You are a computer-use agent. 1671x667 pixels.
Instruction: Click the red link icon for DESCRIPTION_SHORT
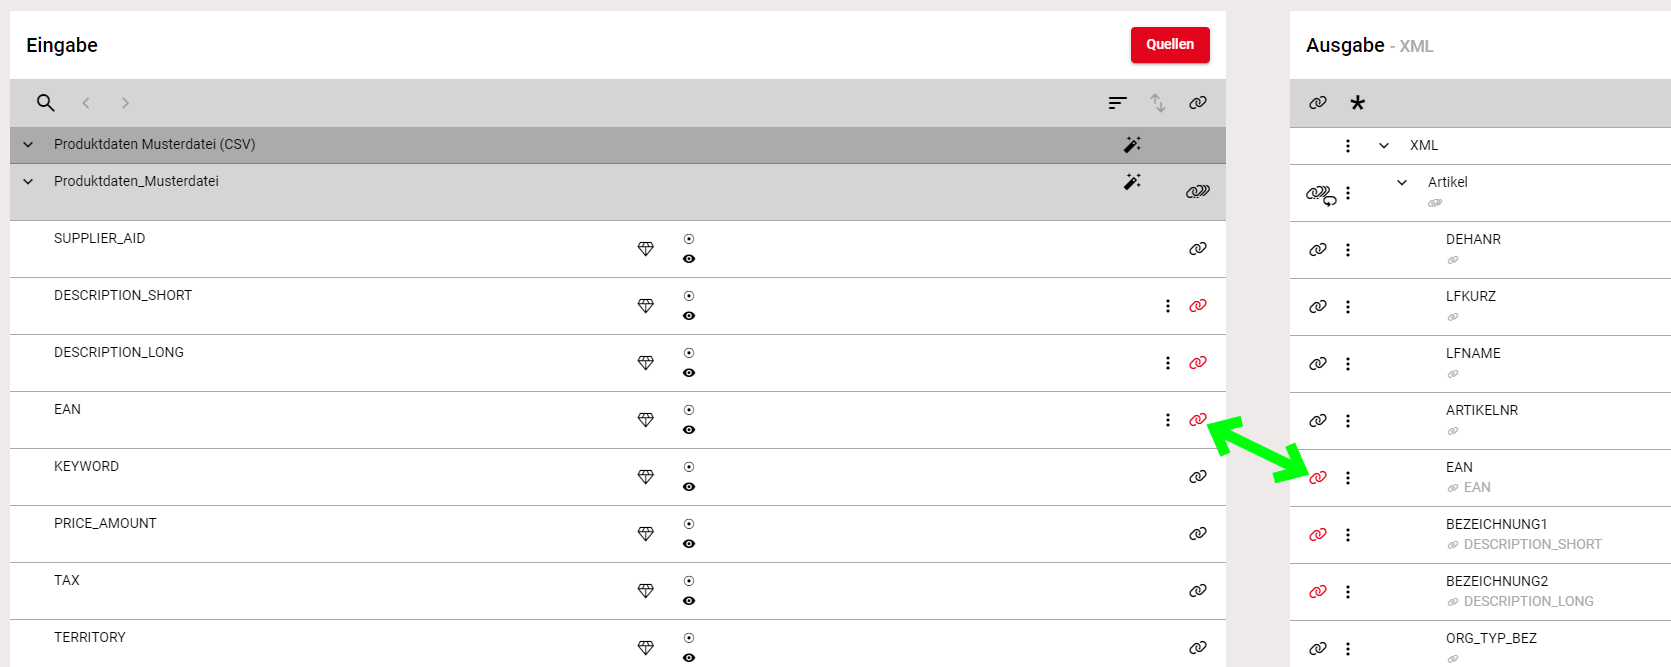click(x=1197, y=306)
